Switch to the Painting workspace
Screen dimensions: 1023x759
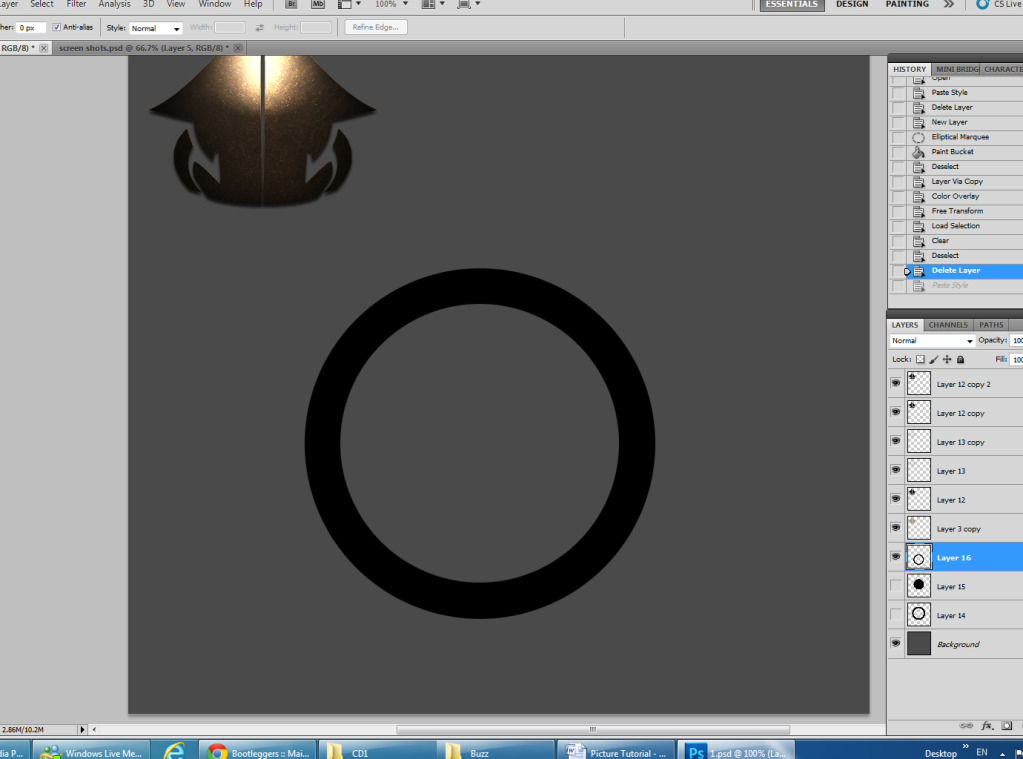907,4
